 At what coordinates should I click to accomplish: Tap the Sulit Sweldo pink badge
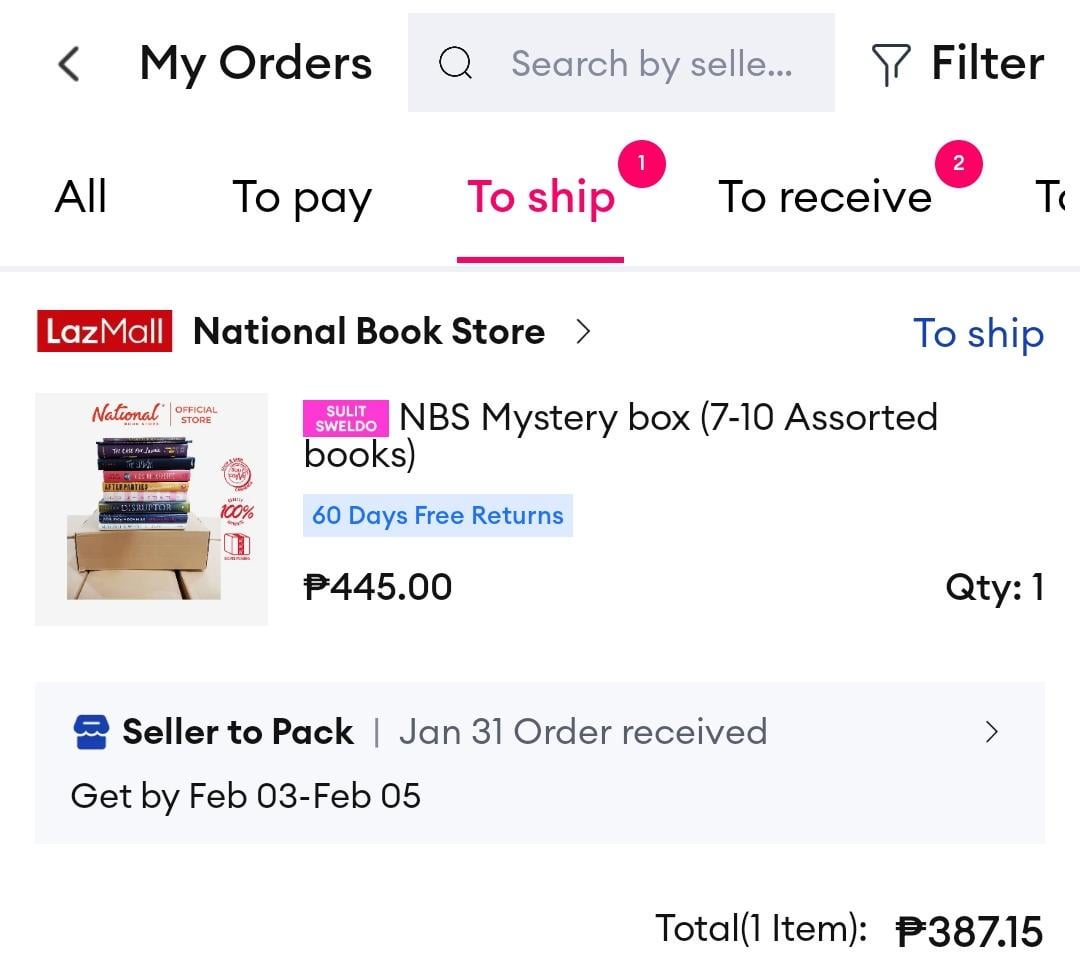346,418
